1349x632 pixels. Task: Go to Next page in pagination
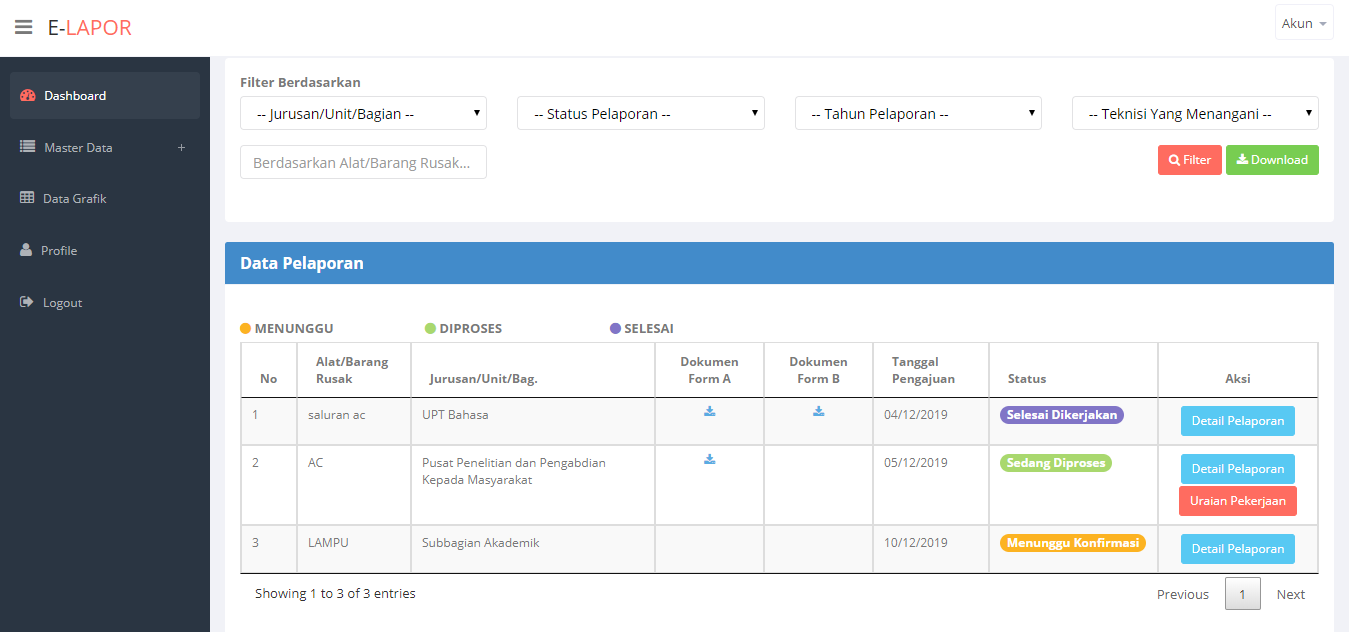pyautogui.click(x=1290, y=594)
